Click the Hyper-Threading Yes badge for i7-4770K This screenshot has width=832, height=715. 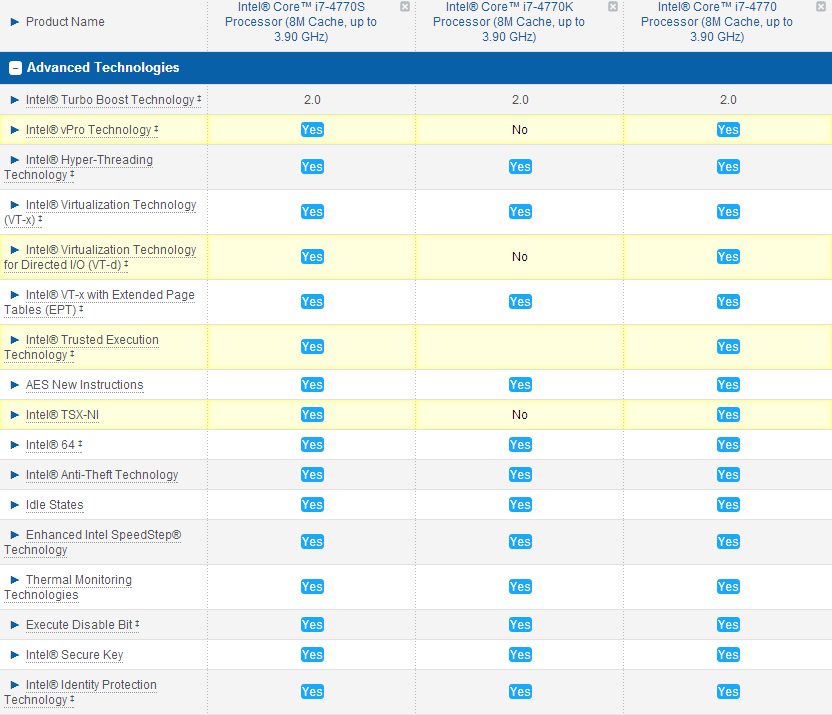pos(520,167)
